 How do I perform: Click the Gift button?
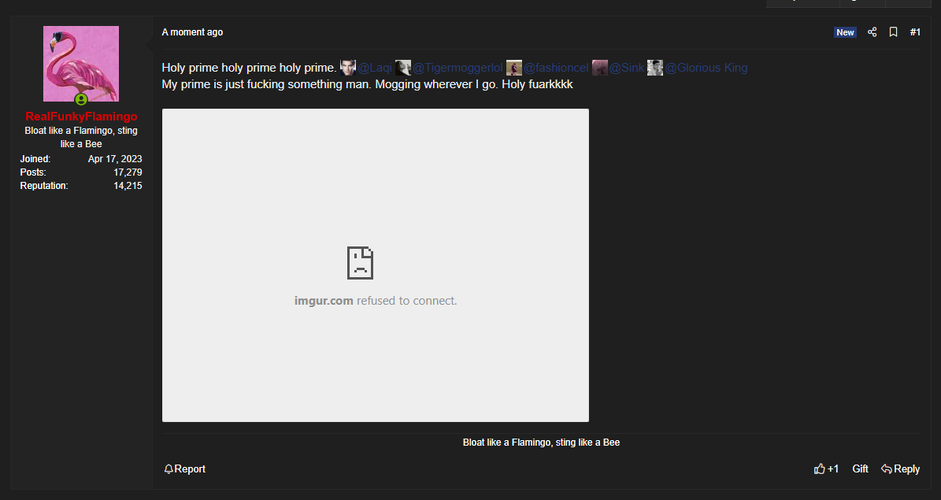[x=860, y=469]
